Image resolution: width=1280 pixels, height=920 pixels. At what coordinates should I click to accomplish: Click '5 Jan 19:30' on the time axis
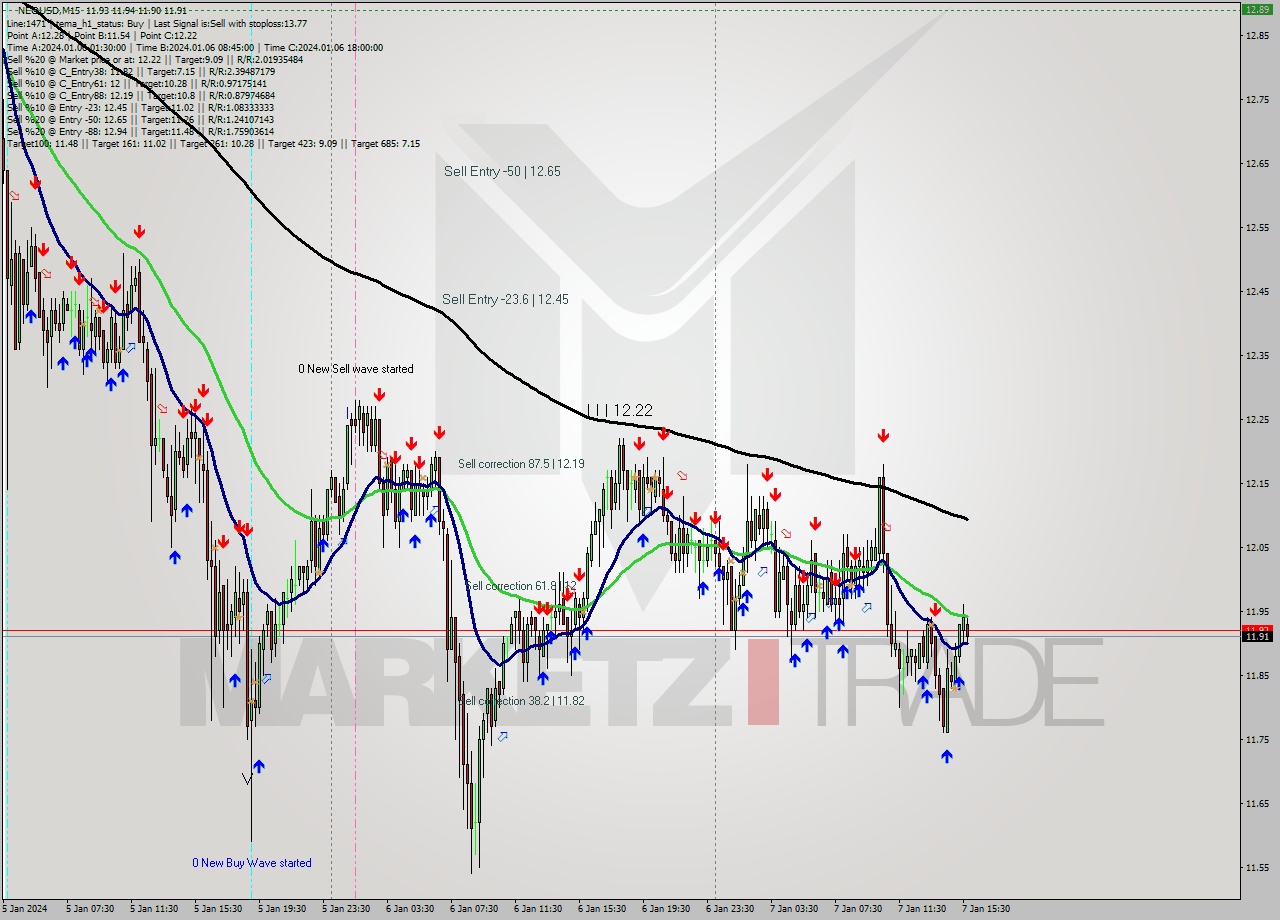click(x=282, y=909)
